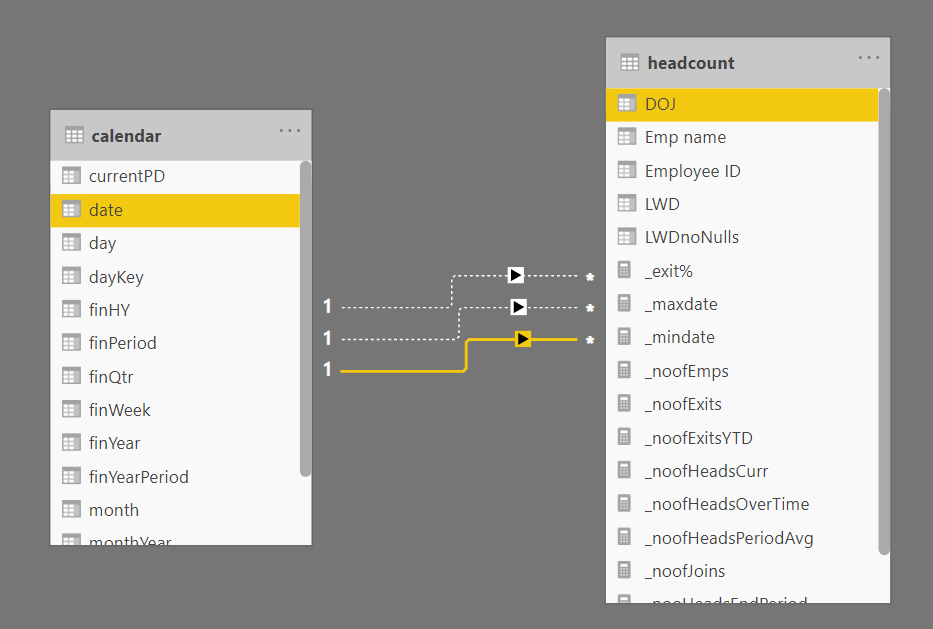
Task: Select the month field in calendar
Action: click(x=175, y=510)
